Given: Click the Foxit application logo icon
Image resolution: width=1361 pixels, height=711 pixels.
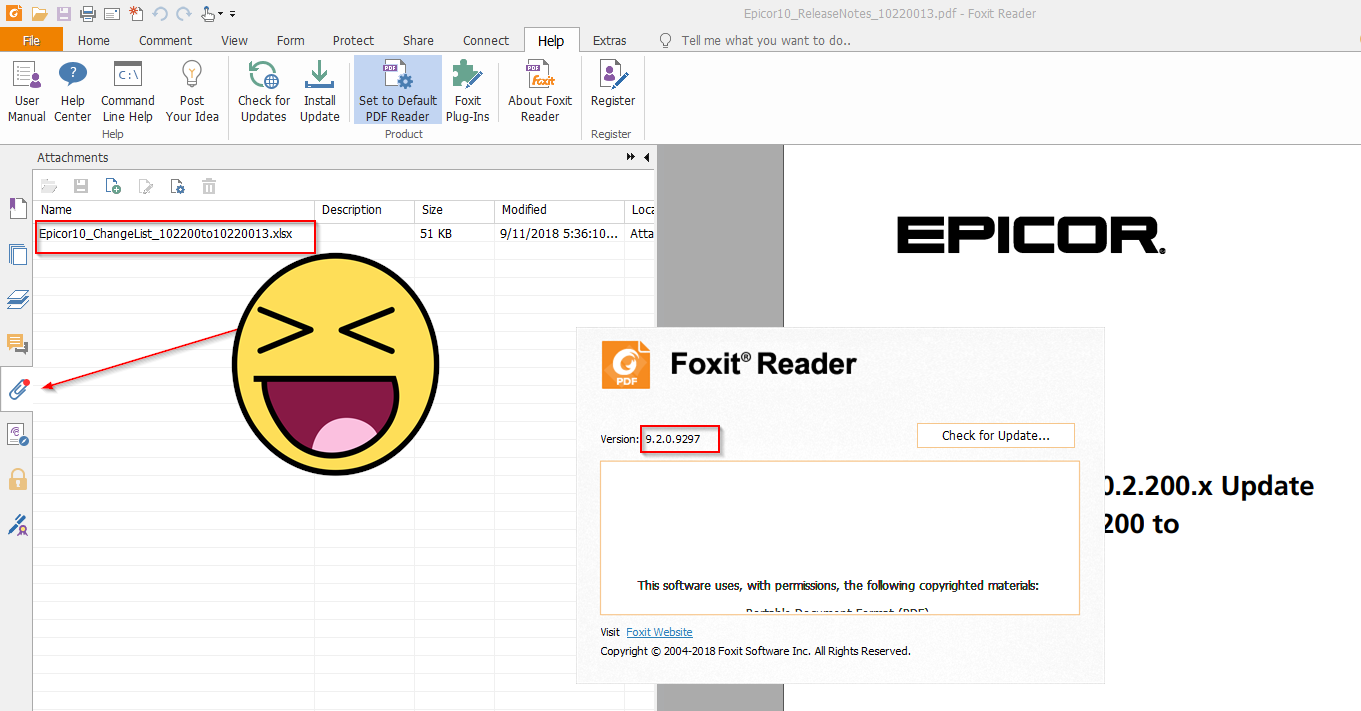Looking at the screenshot, I should [12, 13].
